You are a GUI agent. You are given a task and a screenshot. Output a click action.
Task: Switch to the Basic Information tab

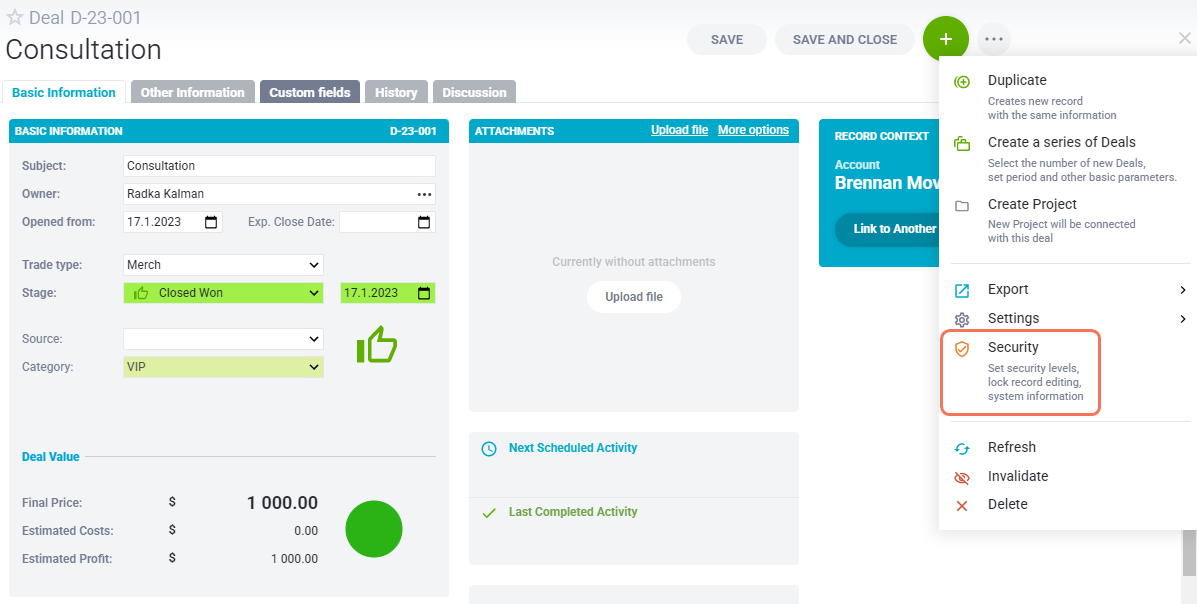point(64,92)
